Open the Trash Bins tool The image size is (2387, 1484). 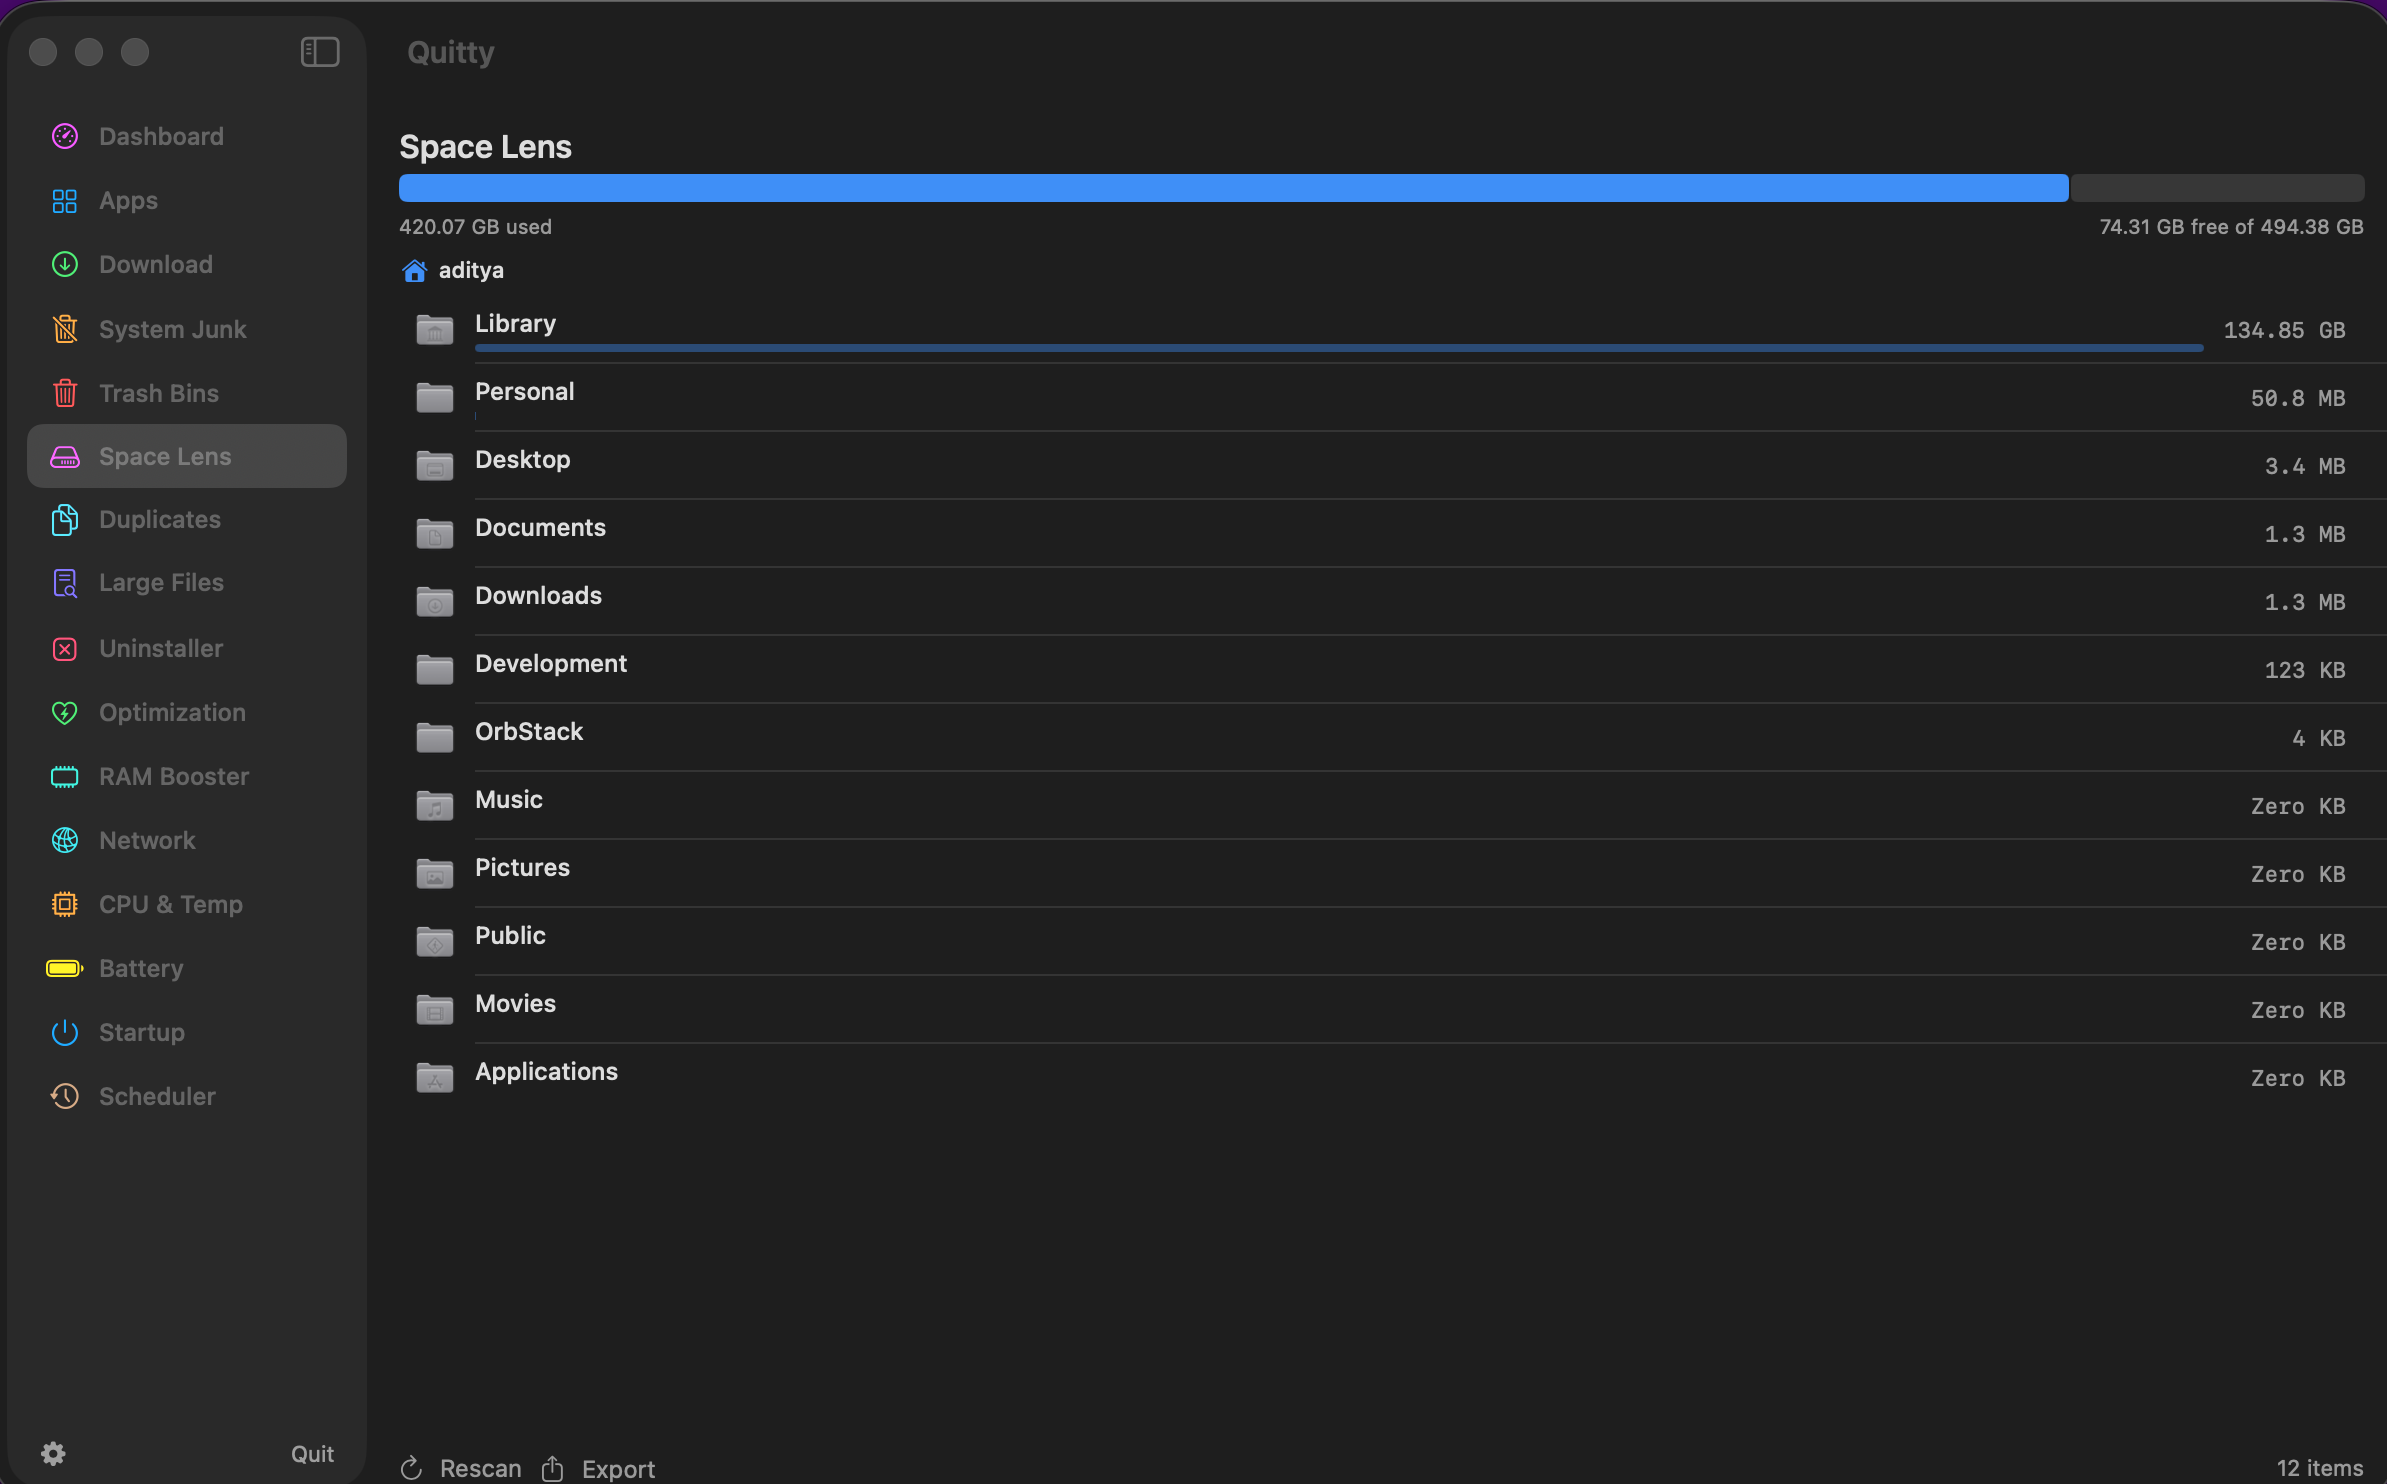[159, 393]
